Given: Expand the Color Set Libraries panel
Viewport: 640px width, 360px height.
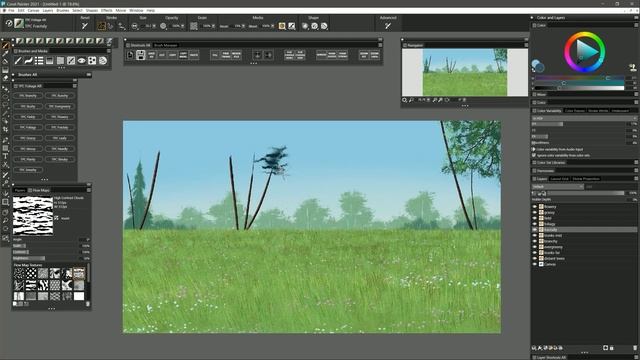Looking at the screenshot, I should [x=551, y=162].
